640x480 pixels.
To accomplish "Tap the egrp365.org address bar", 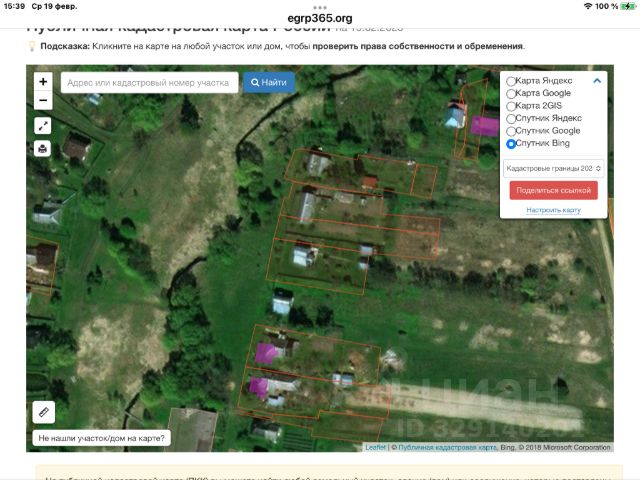I will [x=320, y=18].
